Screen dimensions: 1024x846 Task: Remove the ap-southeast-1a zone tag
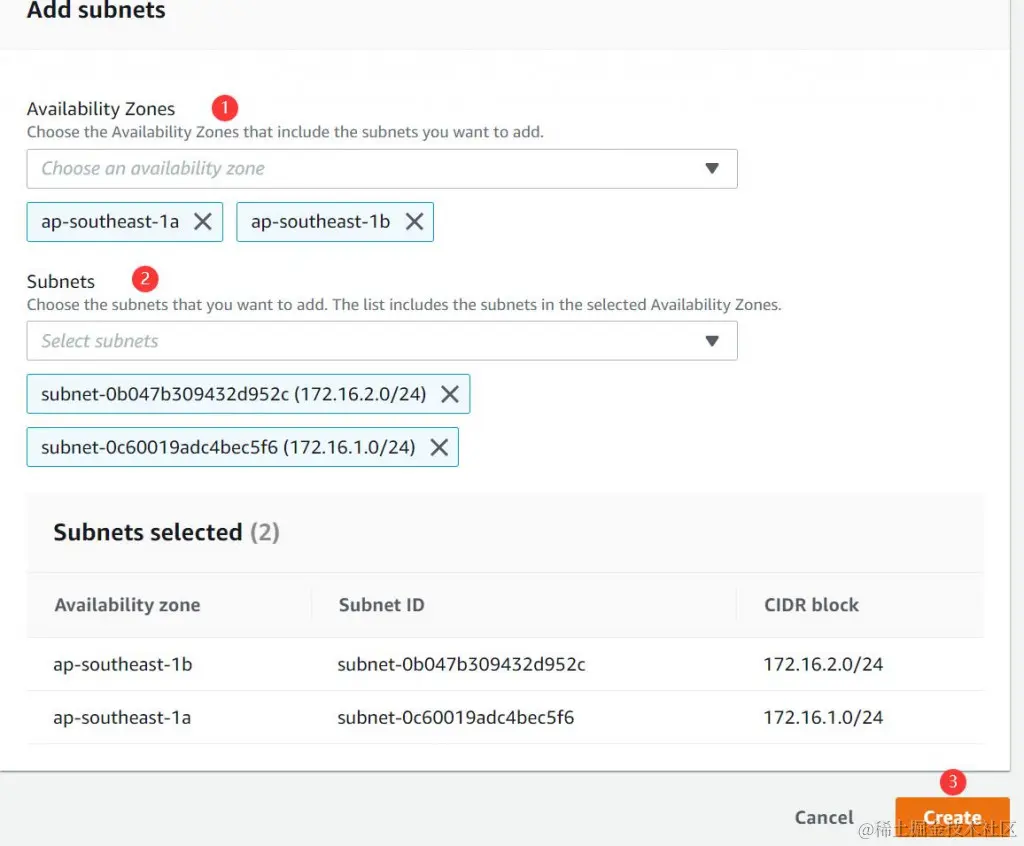pyautogui.click(x=204, y=221)
